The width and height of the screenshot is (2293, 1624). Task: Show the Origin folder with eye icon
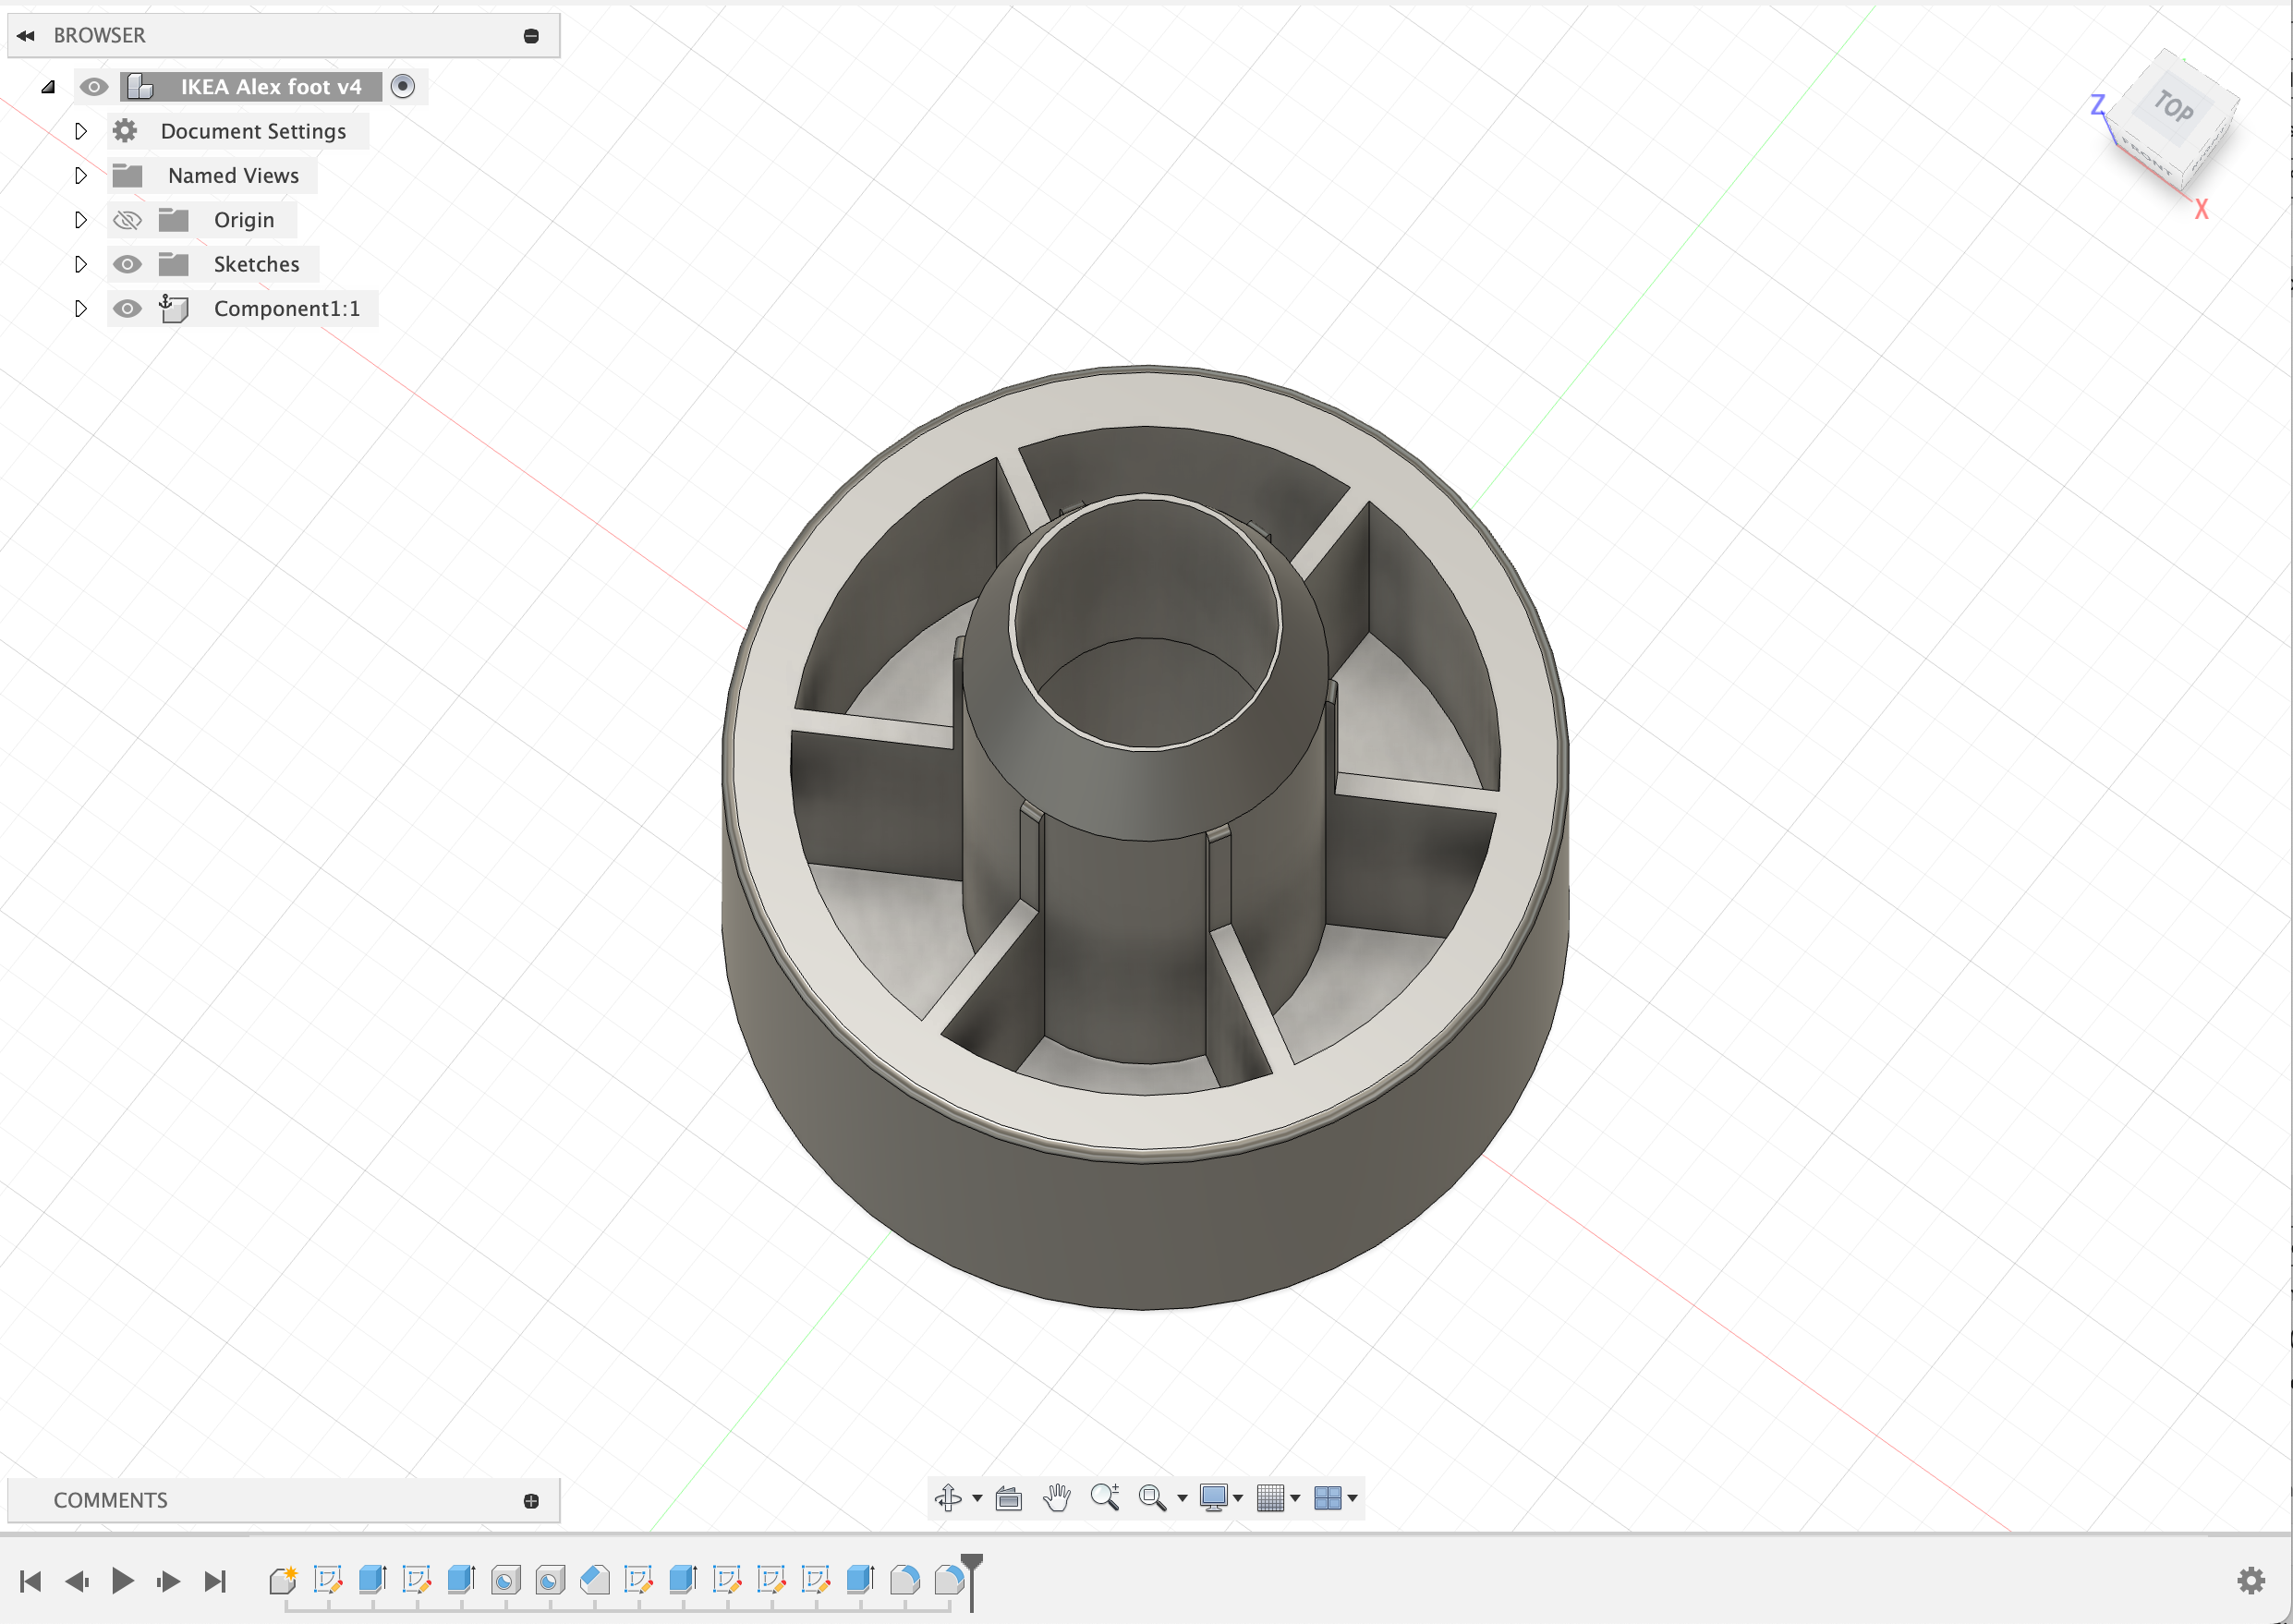point(127,220)
